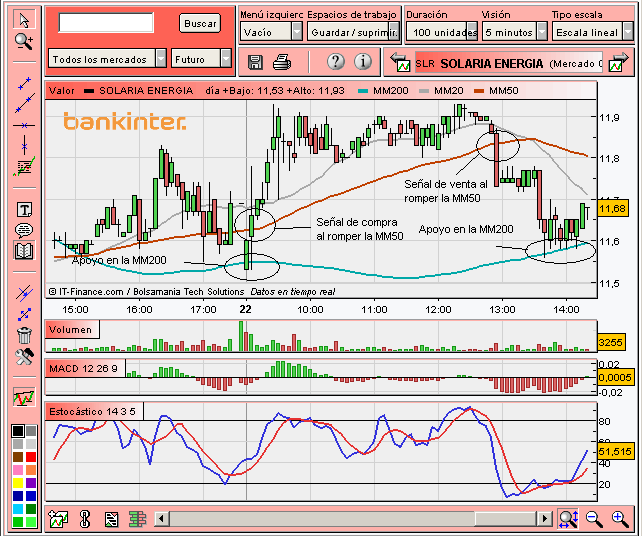Click the floppy disk save icon
This screenshot has height=539, width=642.
[x=255, y=62]
